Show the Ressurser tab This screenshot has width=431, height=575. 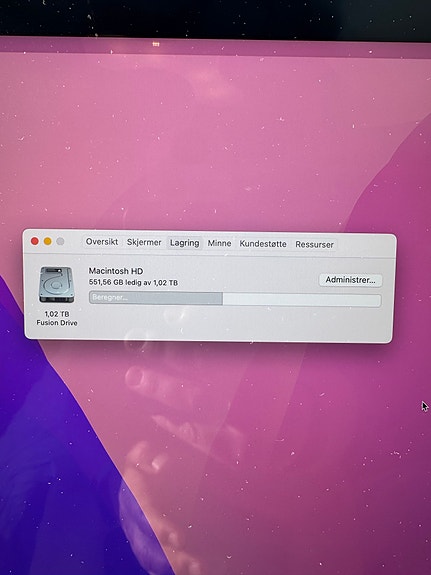tap(314, 245)
